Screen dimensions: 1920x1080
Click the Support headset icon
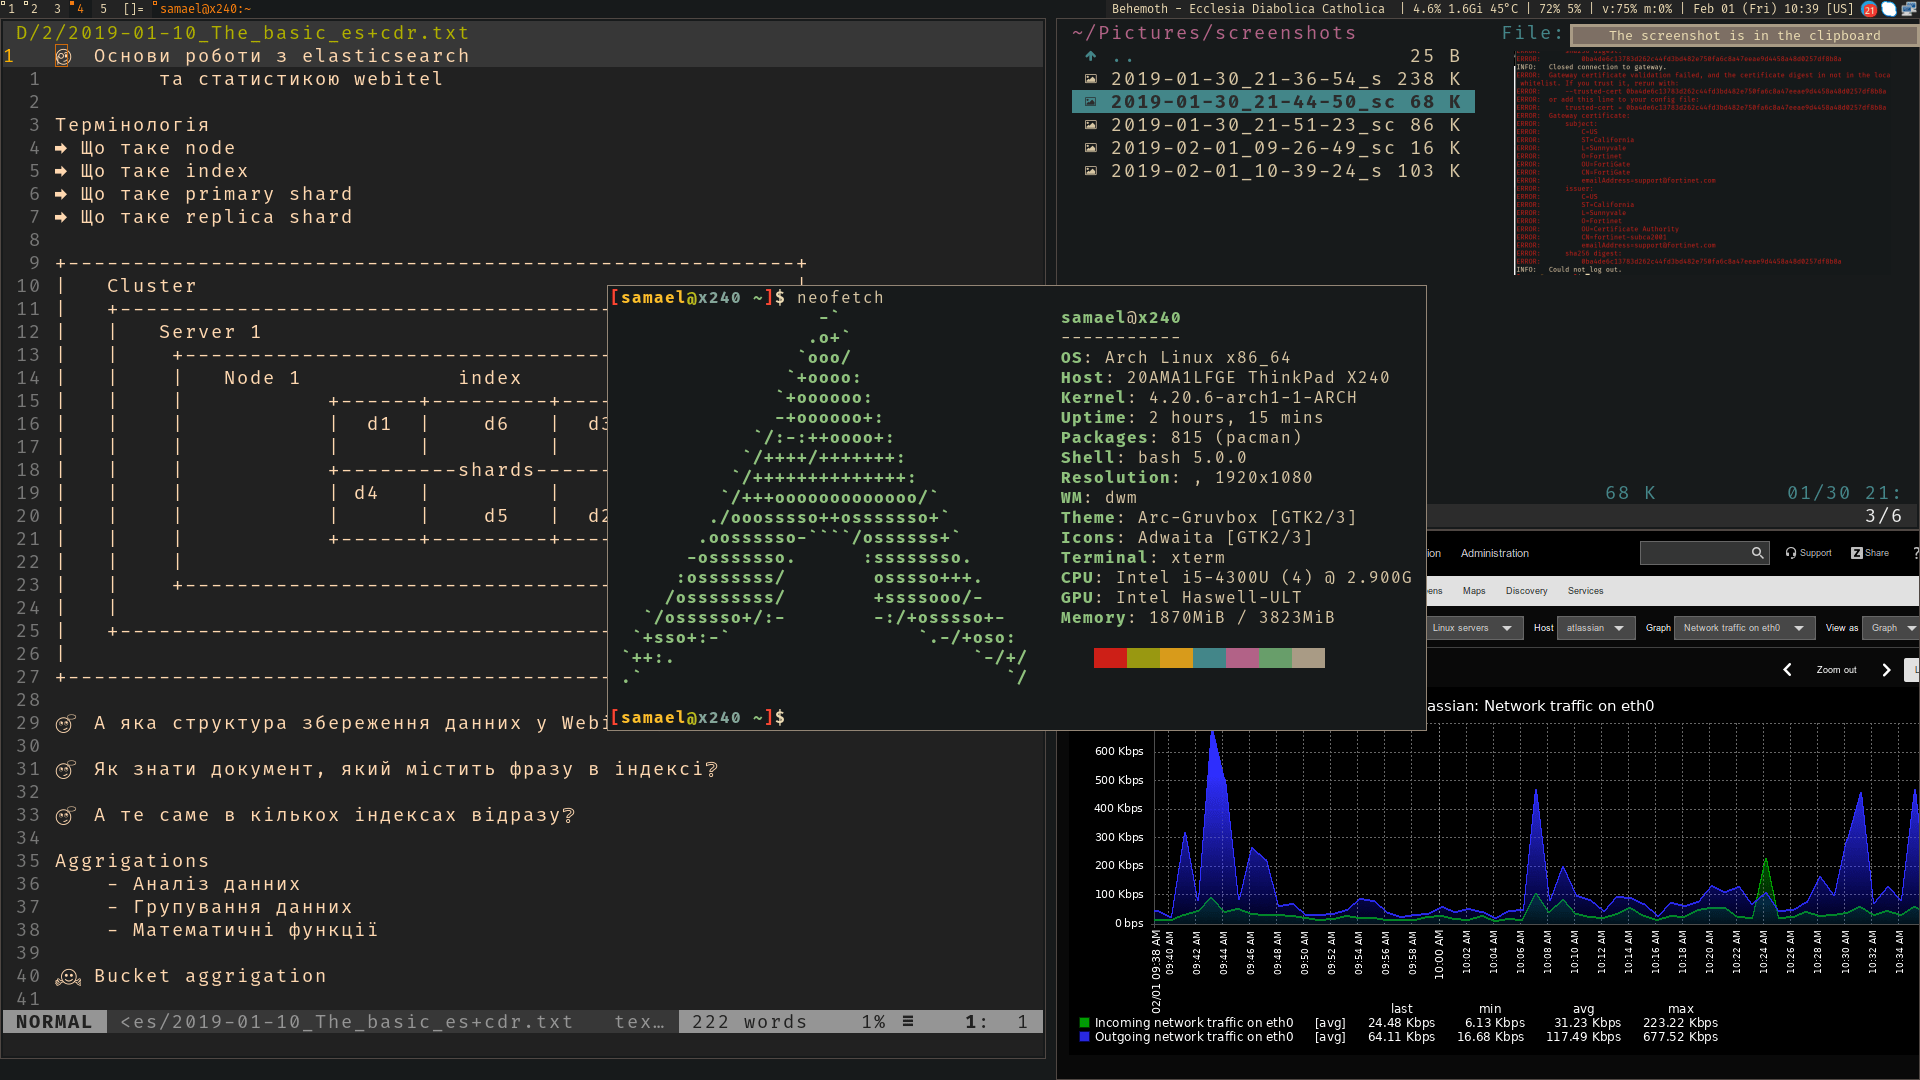coord(1791,553)
